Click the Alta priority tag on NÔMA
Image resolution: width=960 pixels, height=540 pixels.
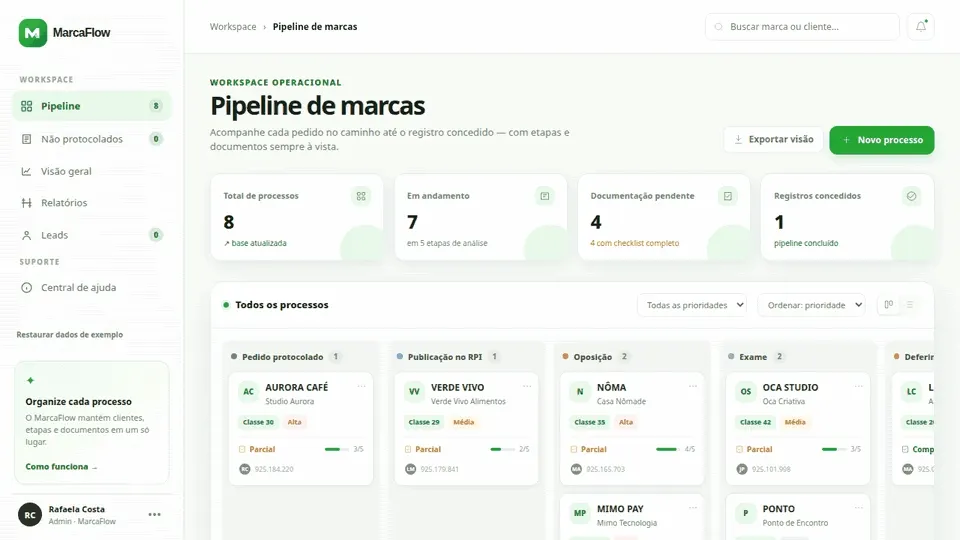click(x=626, y=422)
